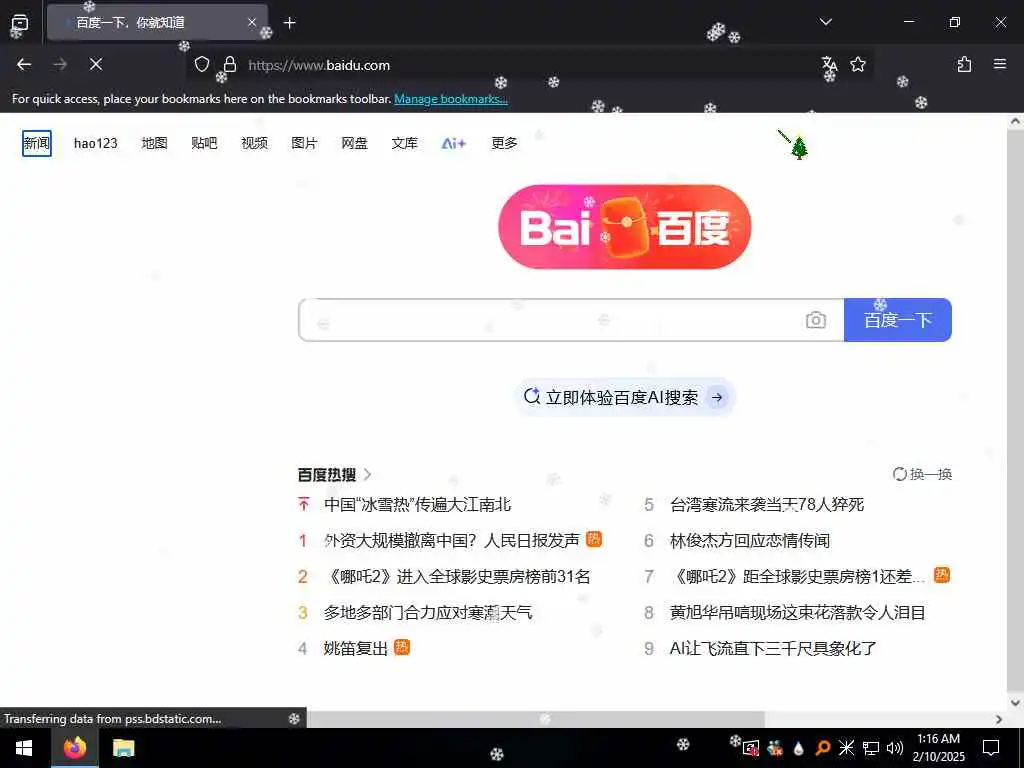Image resolution: width=1024 pixels, height=768 pixels.
Task: Open the tracking protection shield icon
Action: (x=202, y=64)
